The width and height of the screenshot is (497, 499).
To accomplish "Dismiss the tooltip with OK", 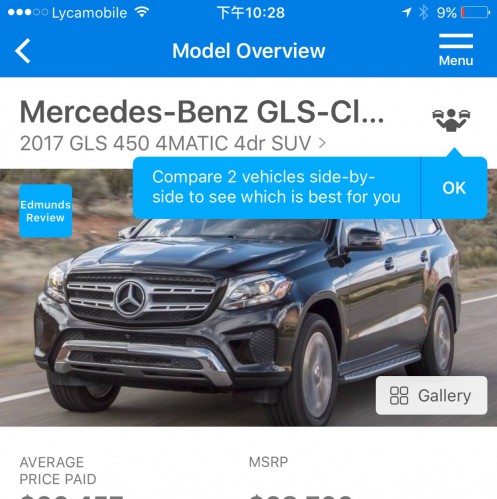I will pos(454,188).
